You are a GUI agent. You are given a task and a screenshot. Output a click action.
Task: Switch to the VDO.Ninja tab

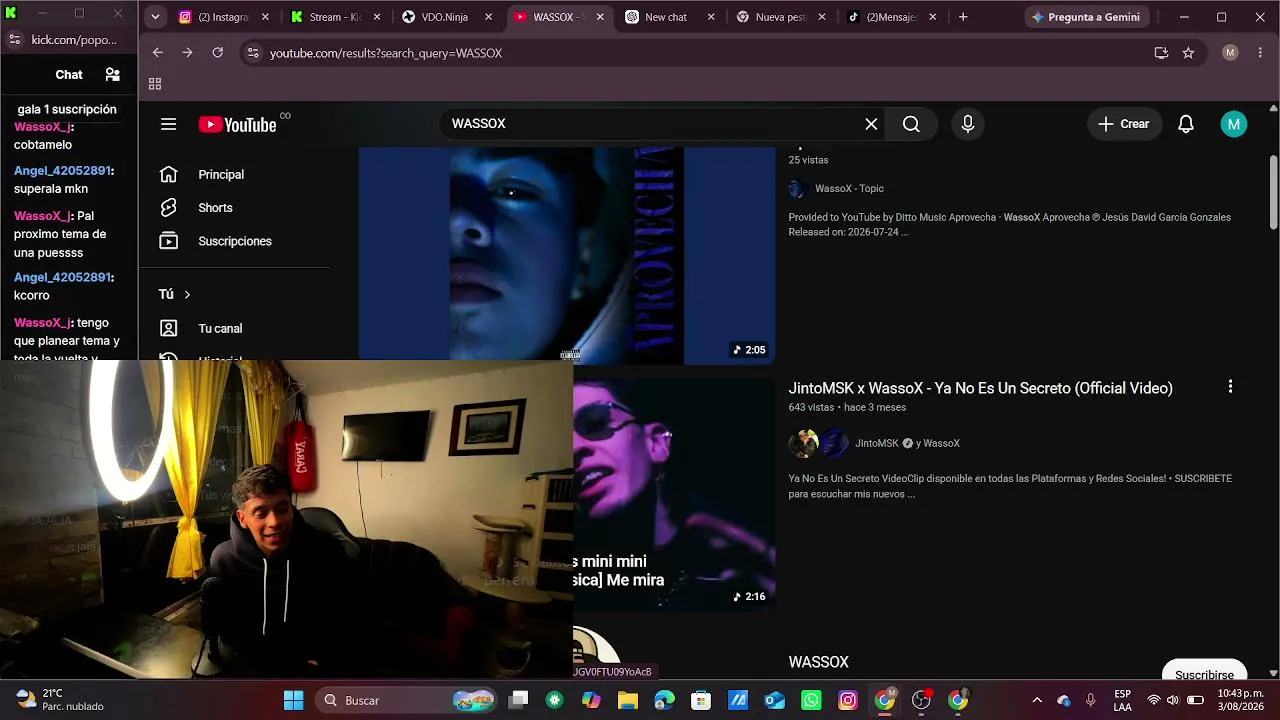(446, 17)
